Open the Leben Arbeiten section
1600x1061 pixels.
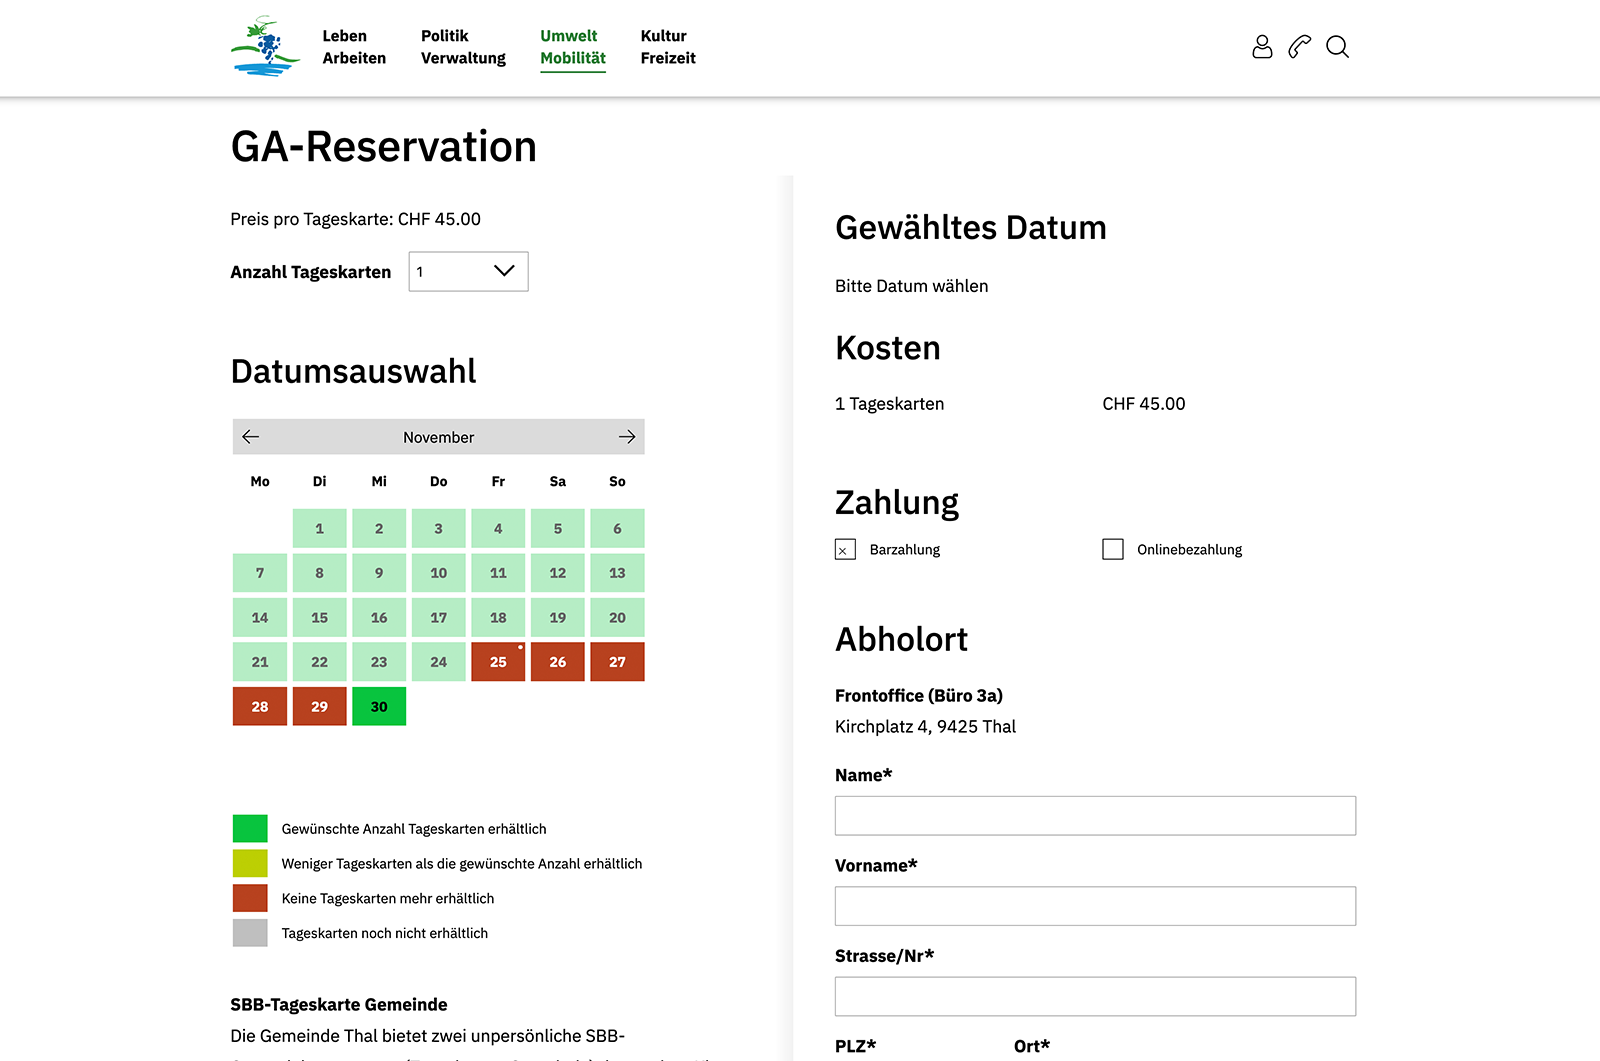click(353, 47)
